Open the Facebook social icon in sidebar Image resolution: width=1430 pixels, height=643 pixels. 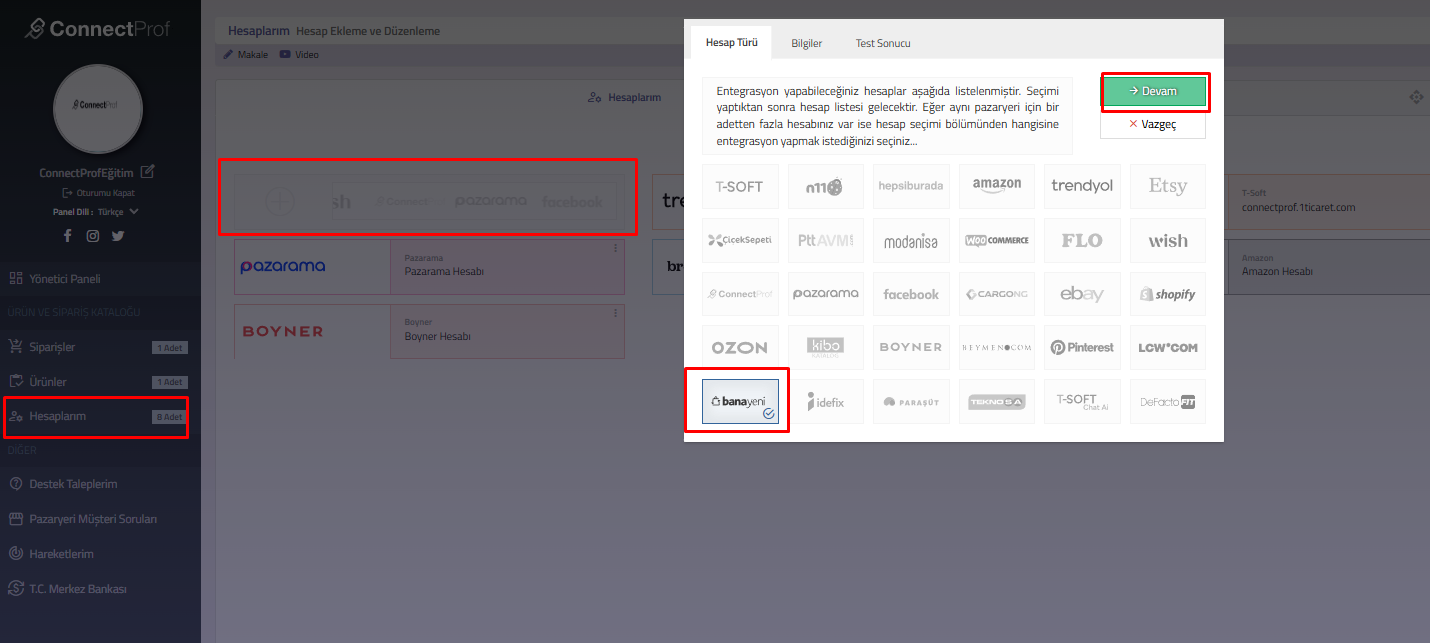coord(68,236)
